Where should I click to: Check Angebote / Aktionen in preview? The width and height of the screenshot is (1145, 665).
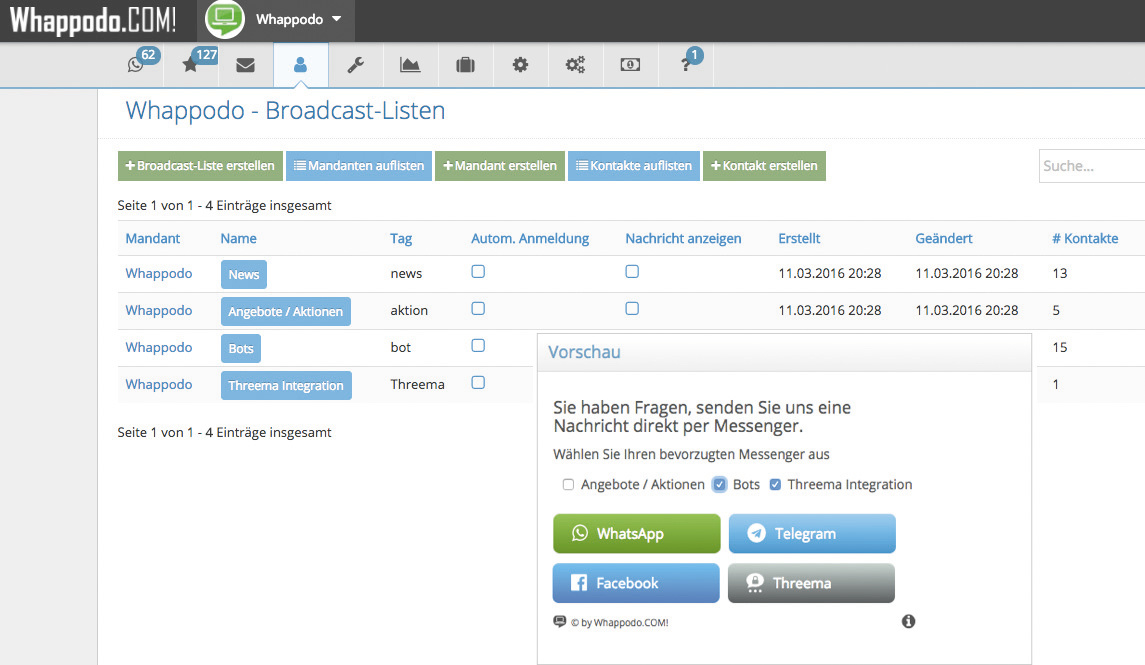[x=568, y=485]
